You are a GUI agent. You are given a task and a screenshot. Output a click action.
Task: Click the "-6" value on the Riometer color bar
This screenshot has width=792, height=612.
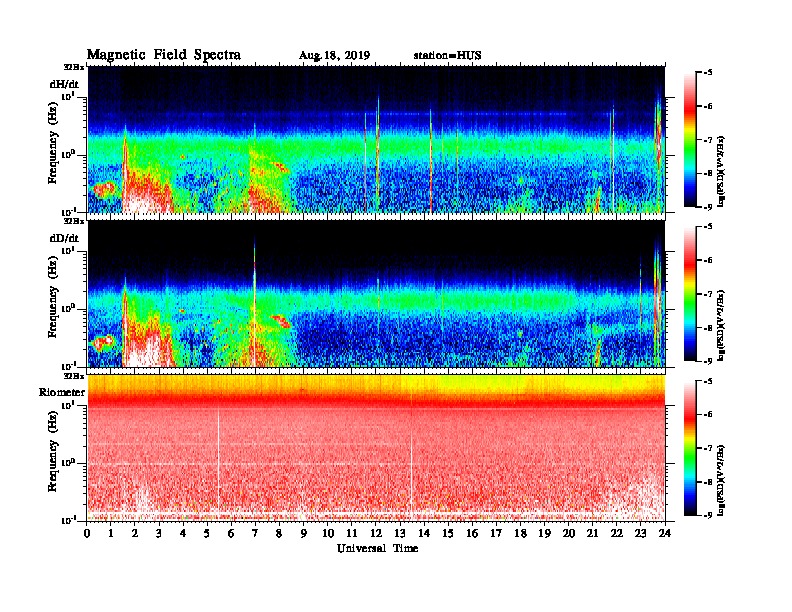point(708,415)
